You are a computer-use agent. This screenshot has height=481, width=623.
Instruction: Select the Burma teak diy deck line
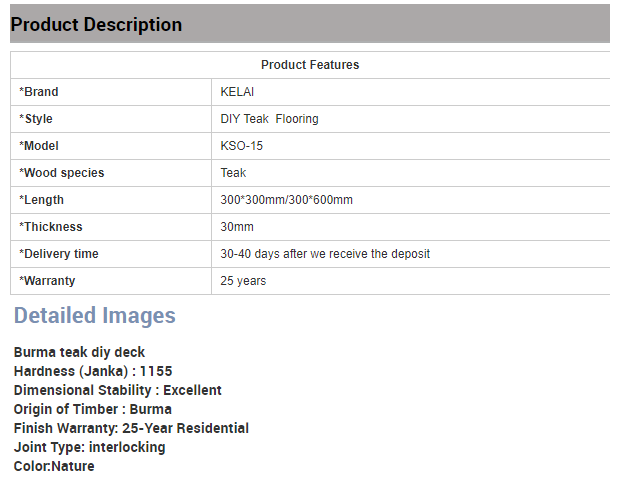[79, 352]
